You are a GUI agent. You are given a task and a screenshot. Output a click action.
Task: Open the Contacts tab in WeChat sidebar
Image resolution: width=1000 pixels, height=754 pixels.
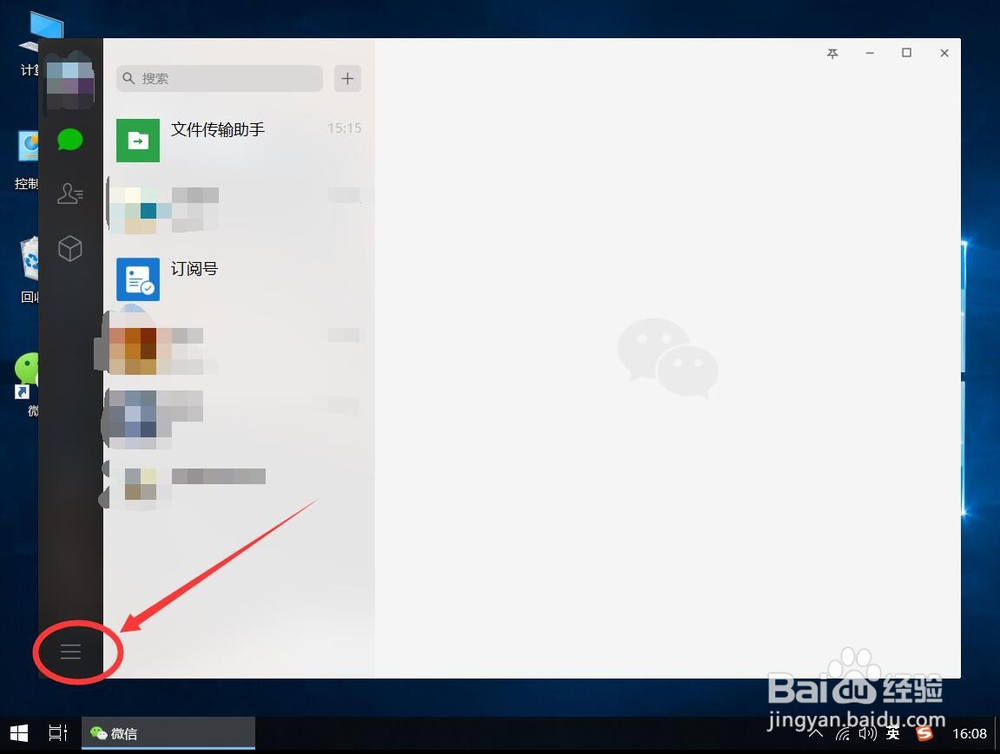point(70,193)
